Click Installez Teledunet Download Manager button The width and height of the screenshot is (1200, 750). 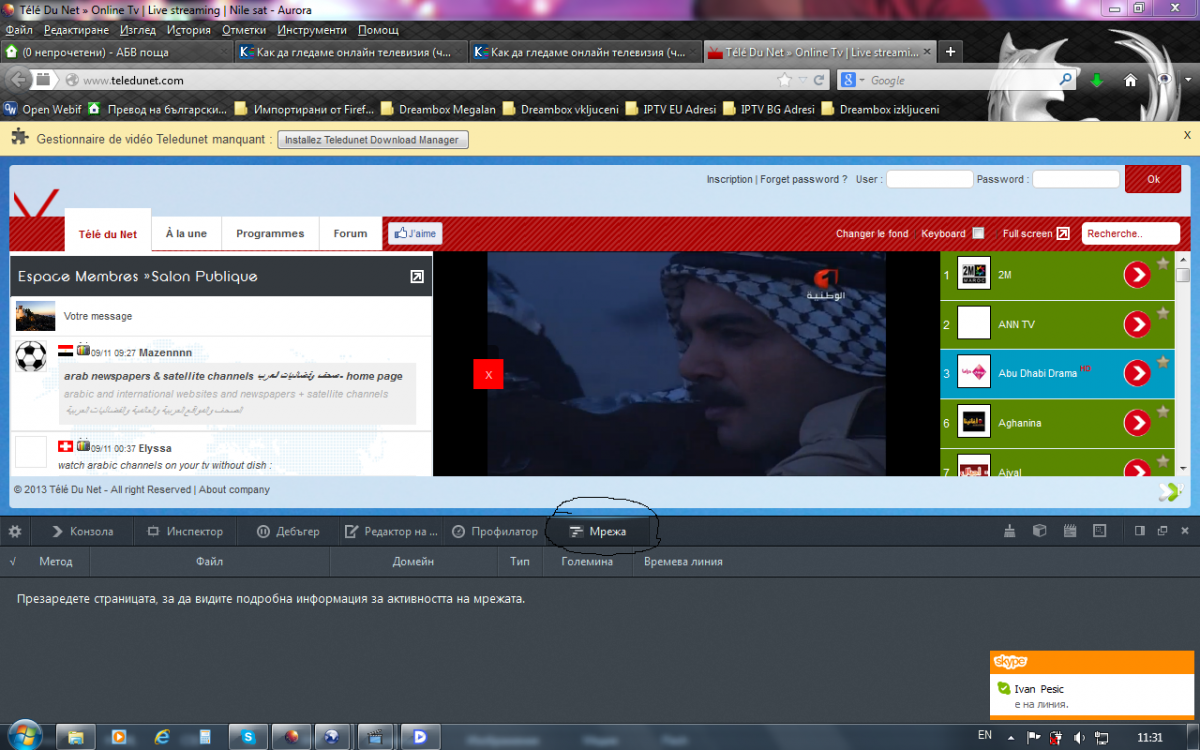(372, 140)
